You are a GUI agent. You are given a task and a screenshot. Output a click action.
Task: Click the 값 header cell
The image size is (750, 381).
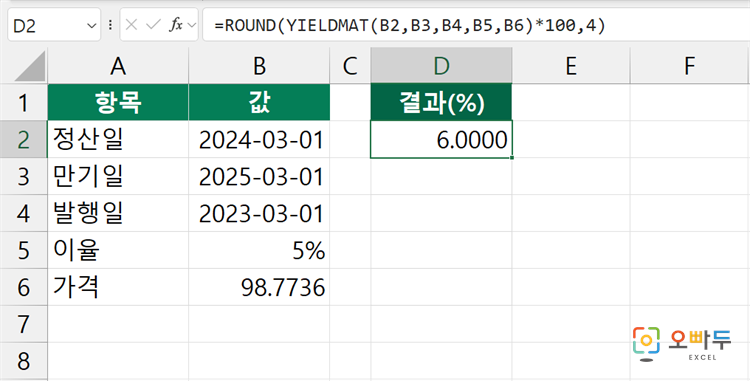pos(259,102)
